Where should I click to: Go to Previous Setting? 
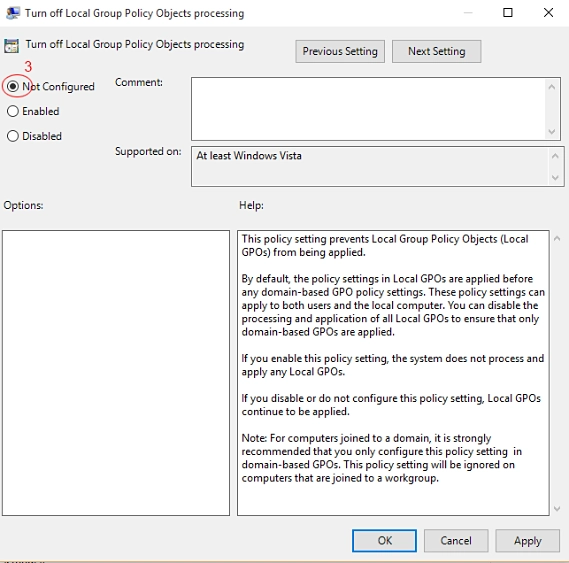pos(340,52)
